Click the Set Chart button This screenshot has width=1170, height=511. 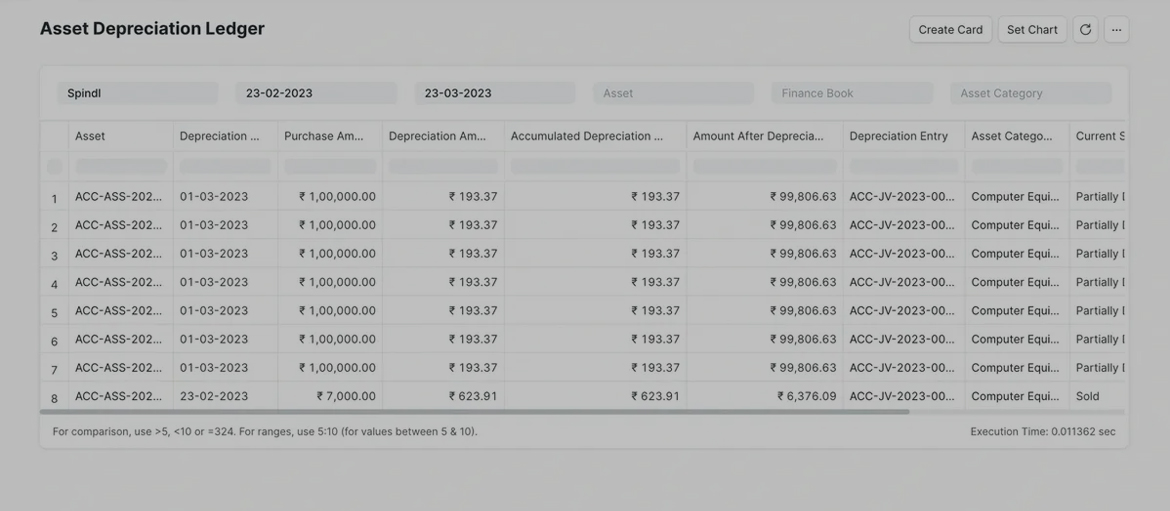[1031, 30]
